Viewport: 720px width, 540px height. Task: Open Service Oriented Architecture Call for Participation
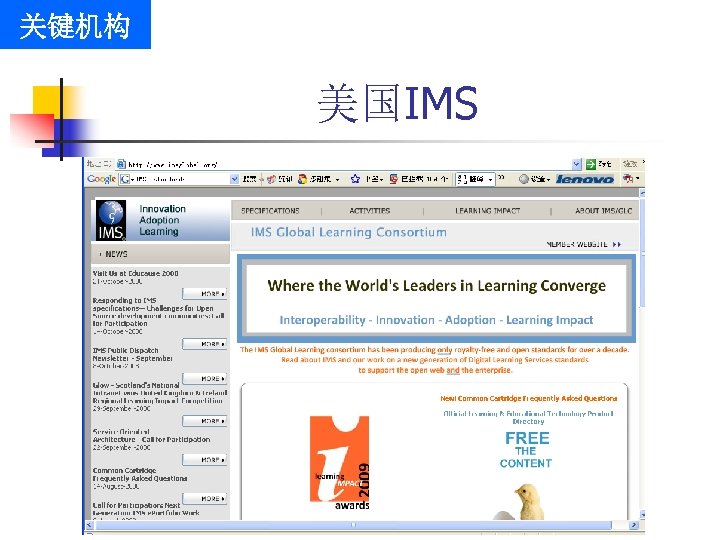click(152, 436)
